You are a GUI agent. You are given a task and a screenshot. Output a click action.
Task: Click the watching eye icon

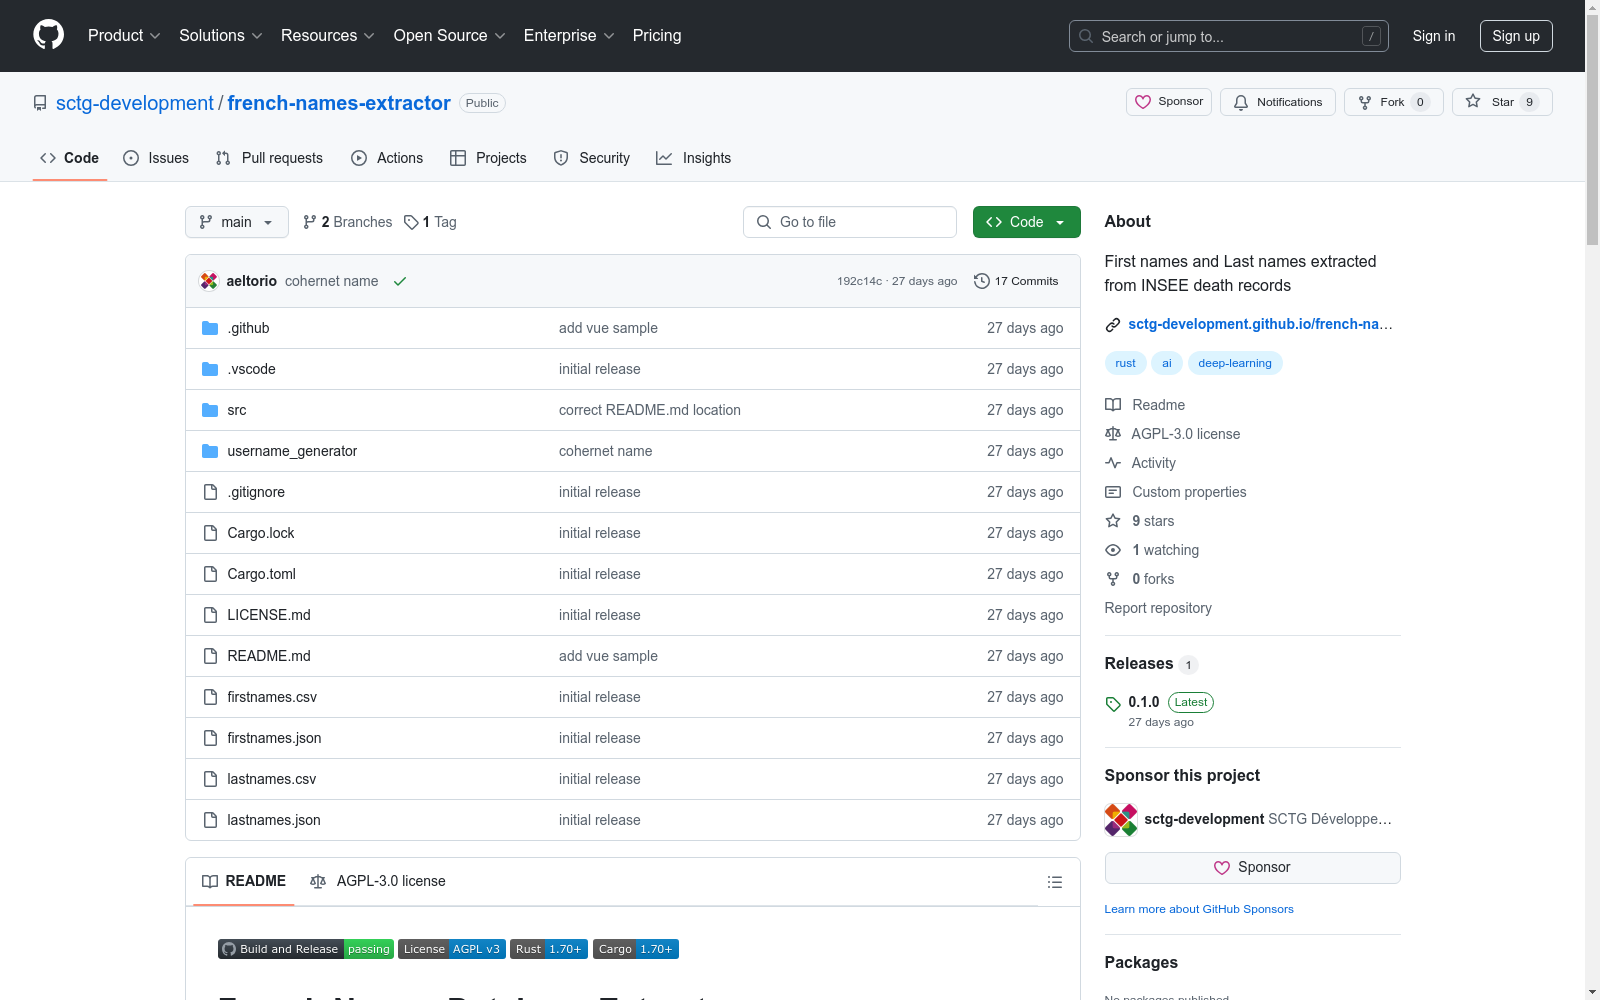(x=1113, y=550)
